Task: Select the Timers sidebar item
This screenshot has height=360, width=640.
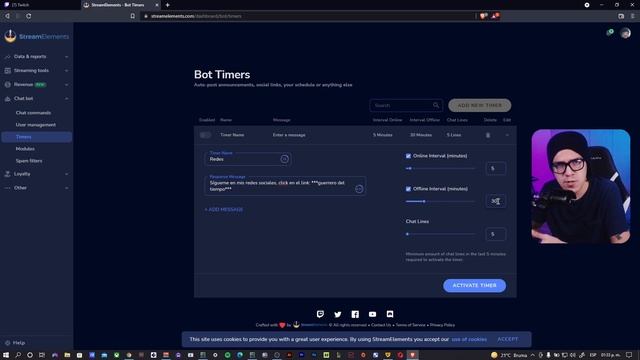Action: point(36,137)
